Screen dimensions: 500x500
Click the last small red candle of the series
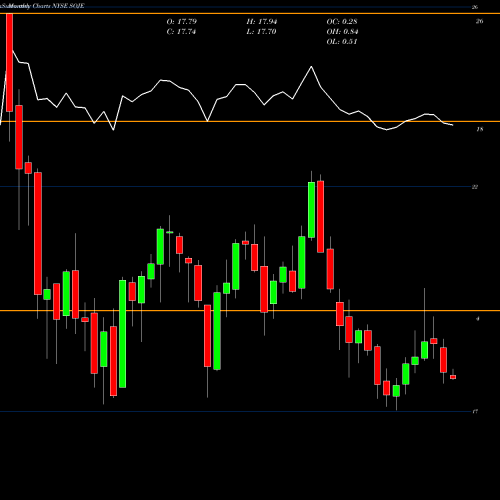453,377
